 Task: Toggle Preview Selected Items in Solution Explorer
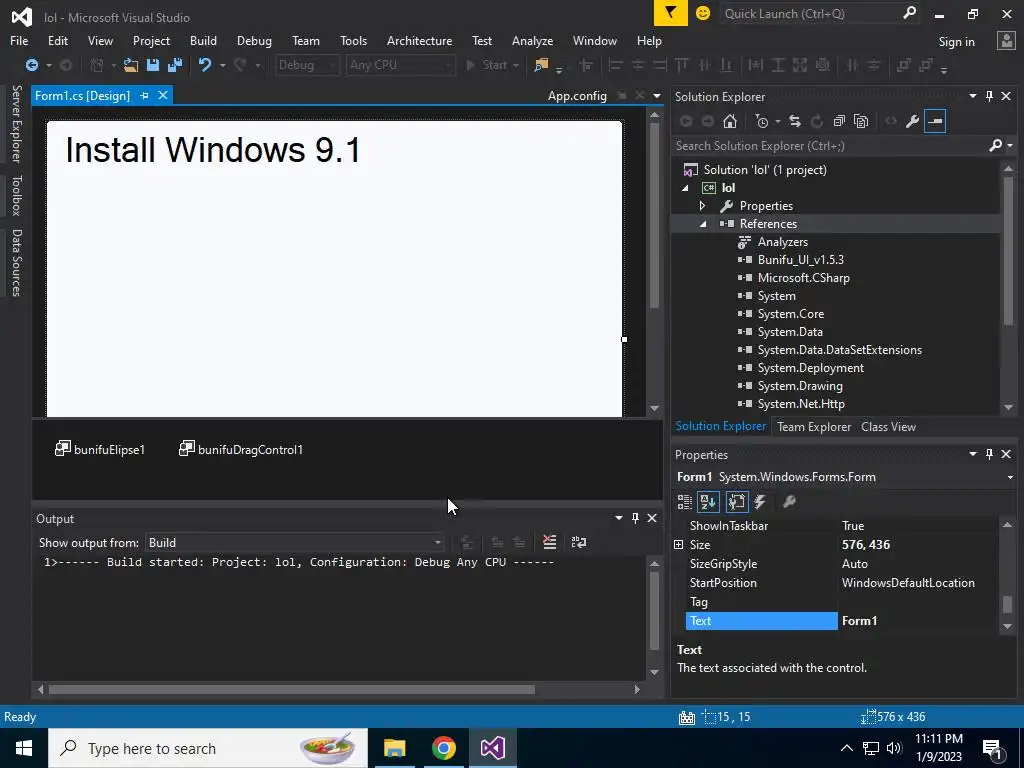click(935, 121)
